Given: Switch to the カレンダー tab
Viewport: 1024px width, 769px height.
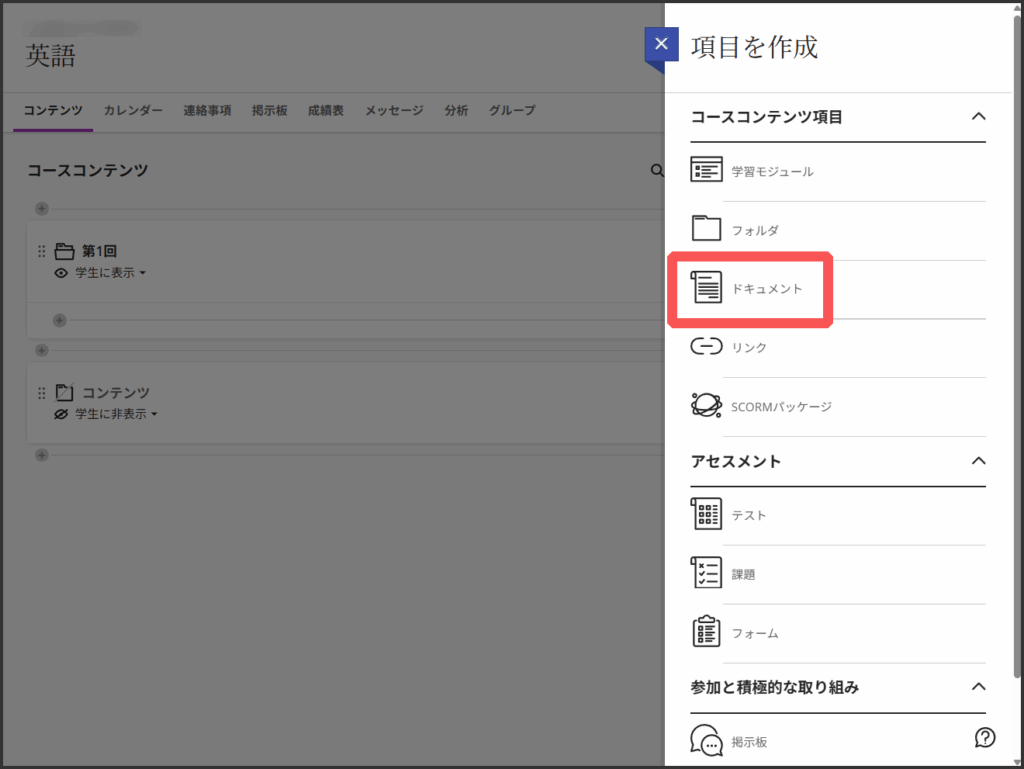Looking at the screenshot, I should [x=133, y=111].
